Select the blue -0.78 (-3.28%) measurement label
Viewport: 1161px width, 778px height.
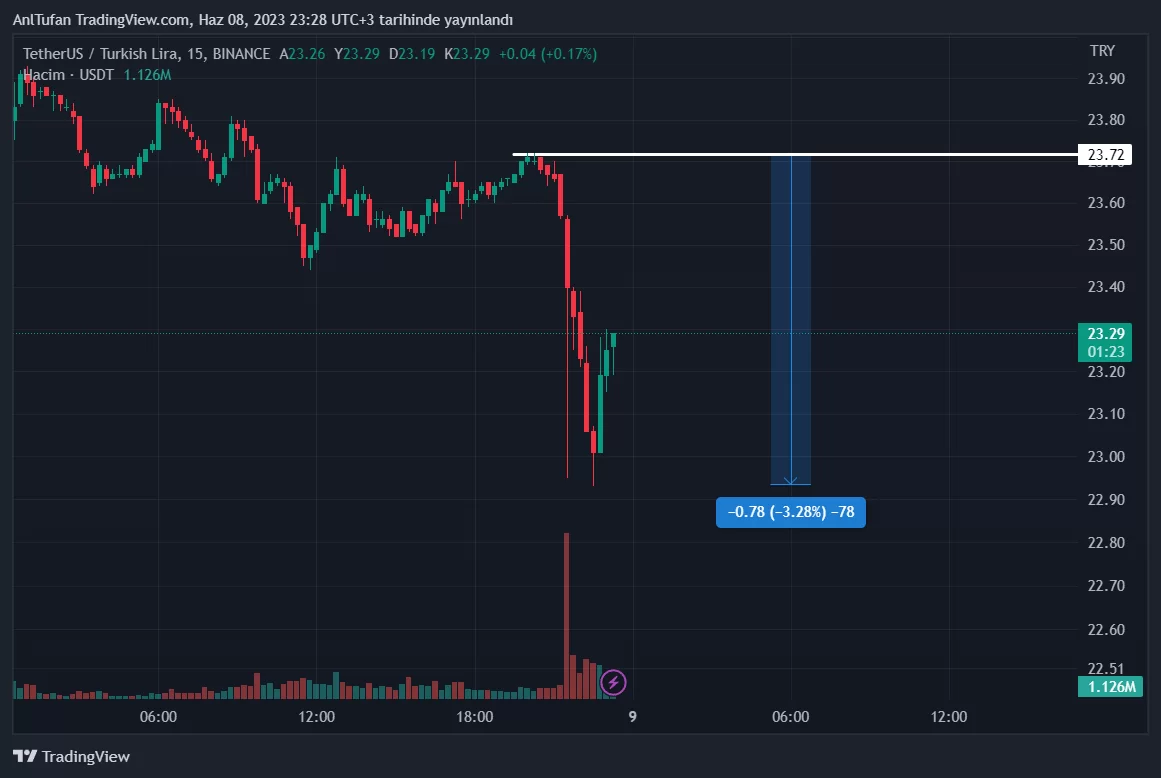point(791,512)
